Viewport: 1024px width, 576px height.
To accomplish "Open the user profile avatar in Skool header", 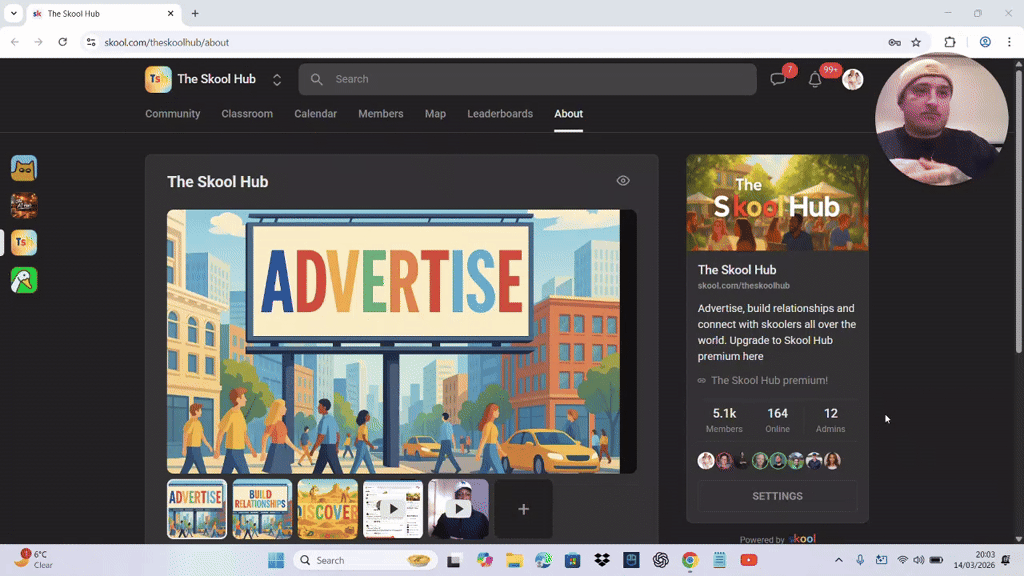I will pos(852,79).
